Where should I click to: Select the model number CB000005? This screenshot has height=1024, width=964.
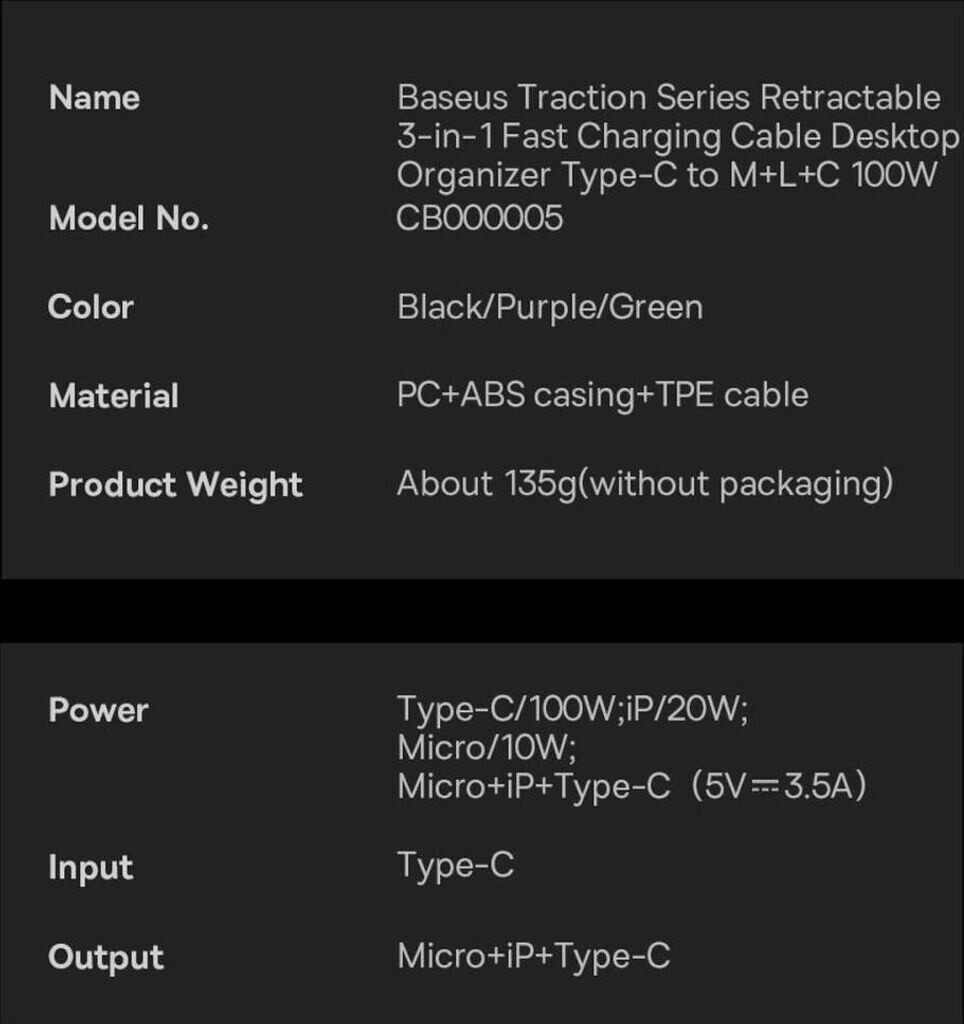480,218
